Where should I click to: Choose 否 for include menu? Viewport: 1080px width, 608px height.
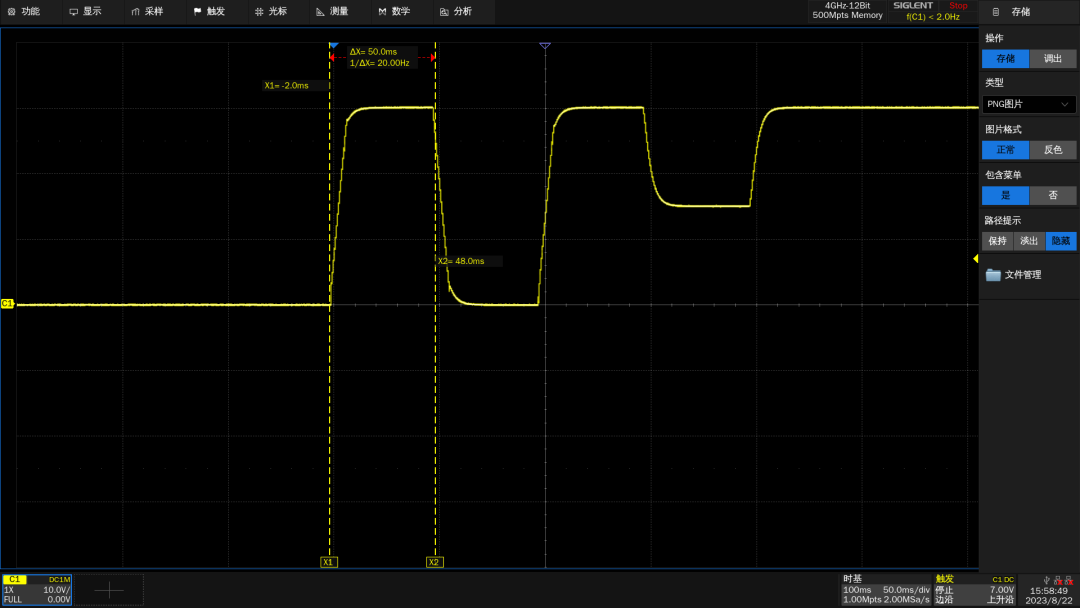1052,196
